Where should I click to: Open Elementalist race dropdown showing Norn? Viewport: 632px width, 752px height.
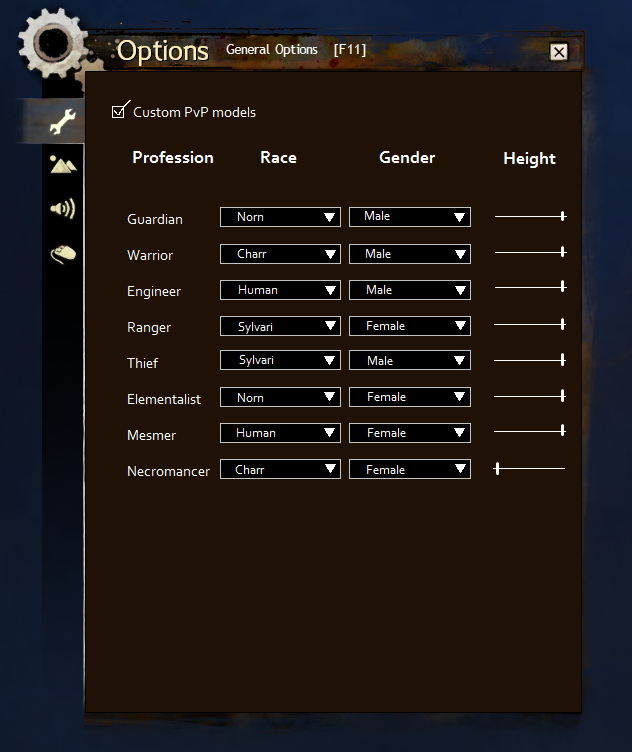[281, 397]
